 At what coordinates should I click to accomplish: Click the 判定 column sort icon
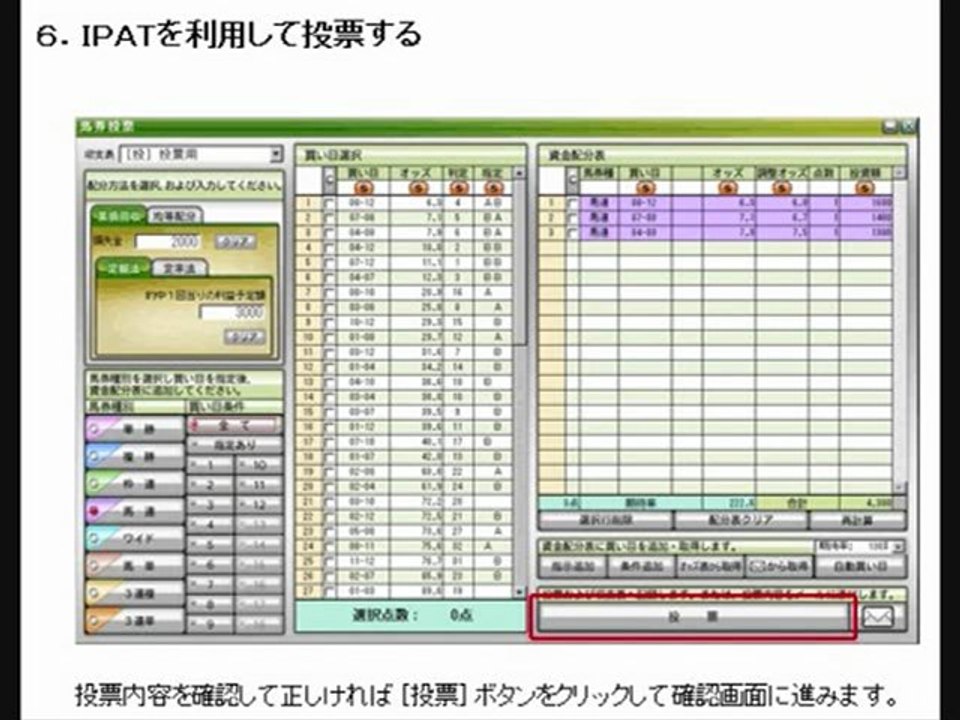coord(458,188)
